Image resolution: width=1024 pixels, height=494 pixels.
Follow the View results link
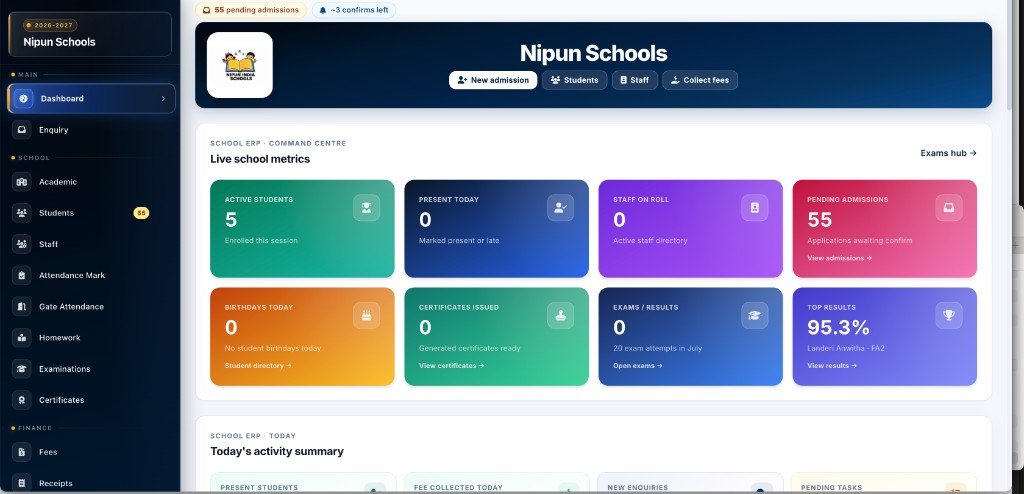coord(832,366)
